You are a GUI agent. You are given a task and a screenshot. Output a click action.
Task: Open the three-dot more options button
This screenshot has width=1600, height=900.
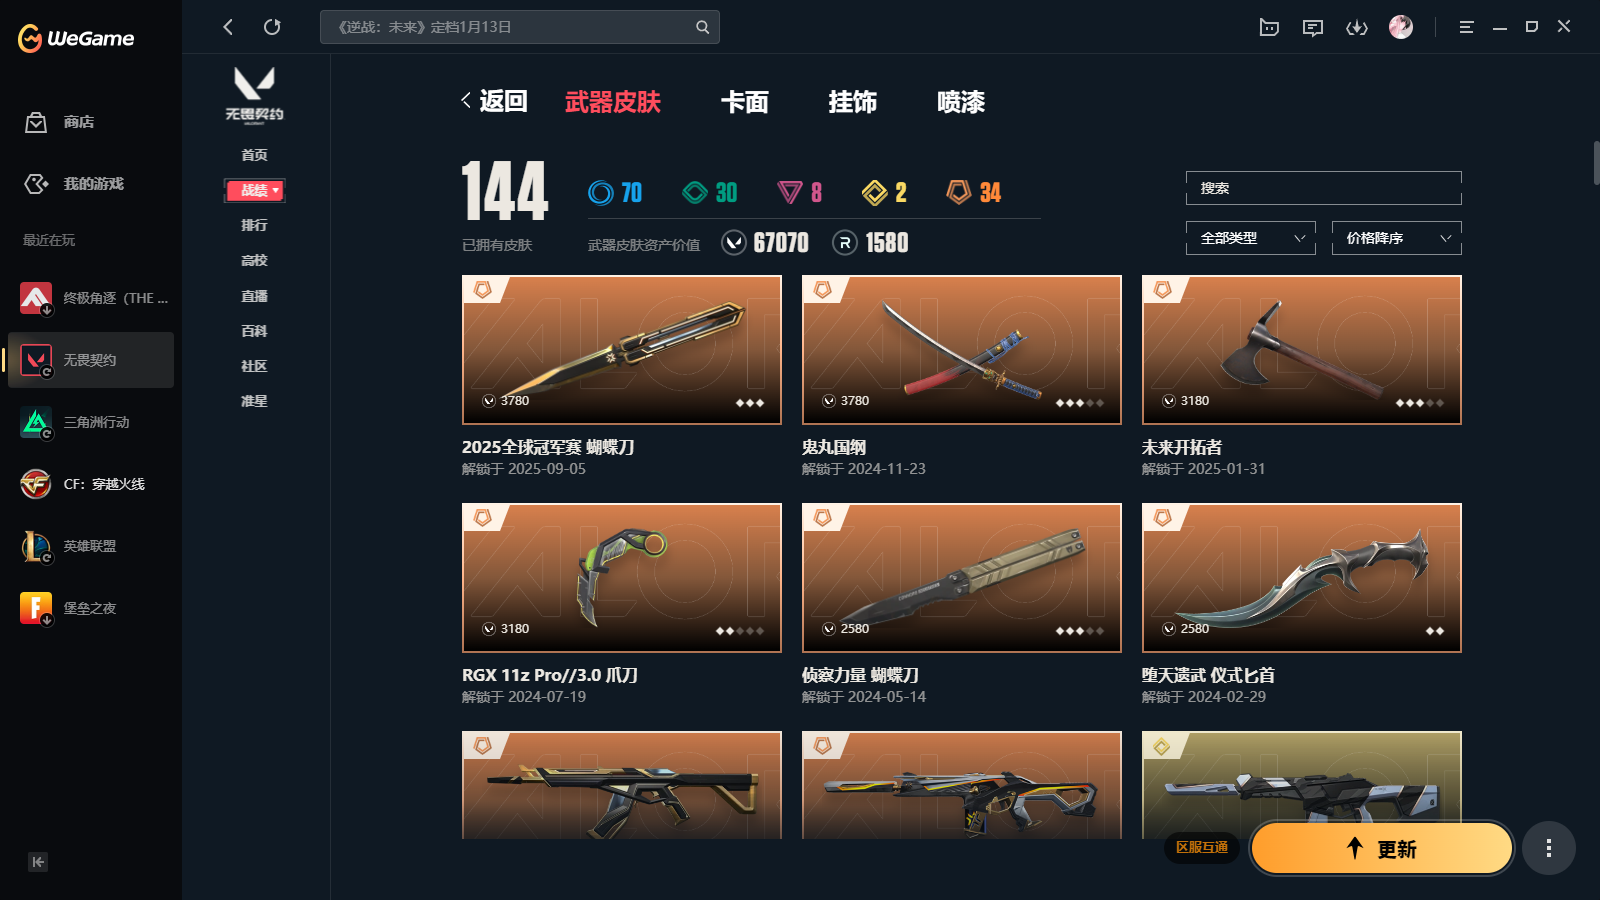pyautogui.click(x=1549, y=848)
